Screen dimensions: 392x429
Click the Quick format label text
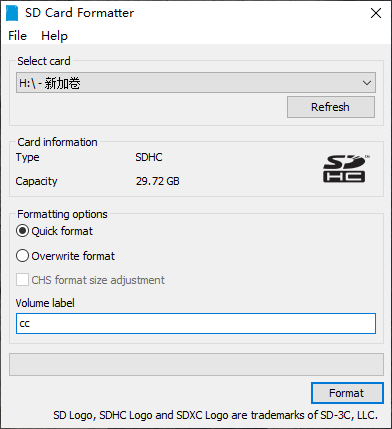(62, 231)
